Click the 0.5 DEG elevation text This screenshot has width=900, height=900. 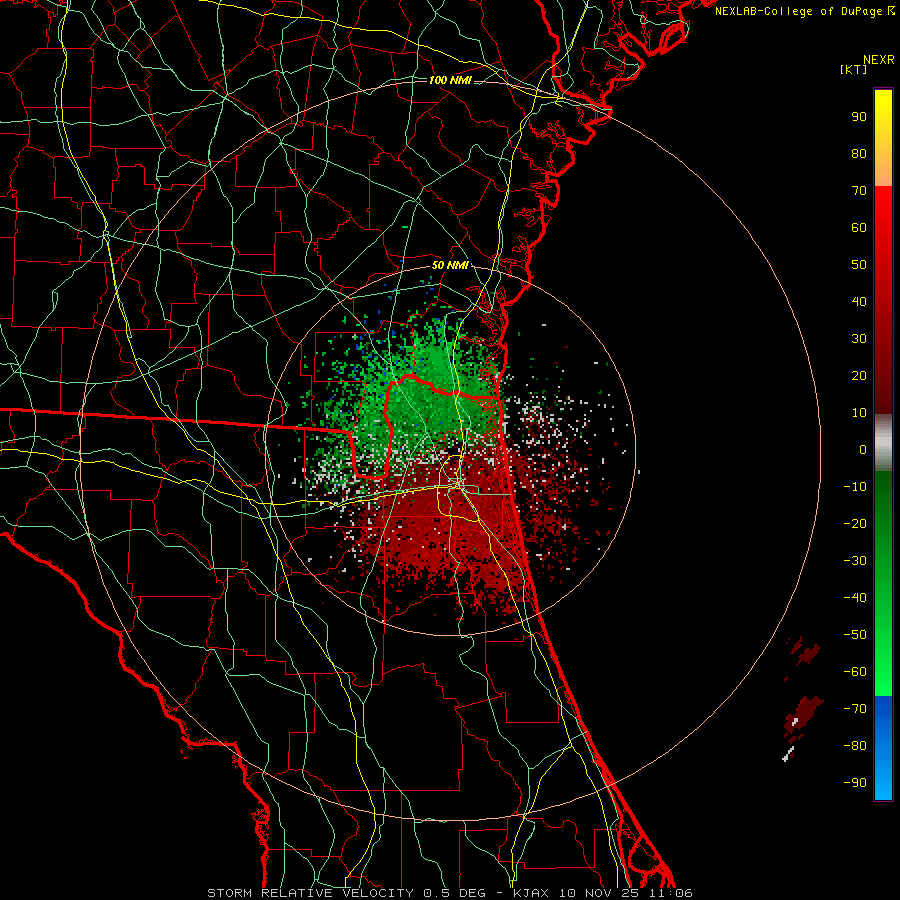455,893
